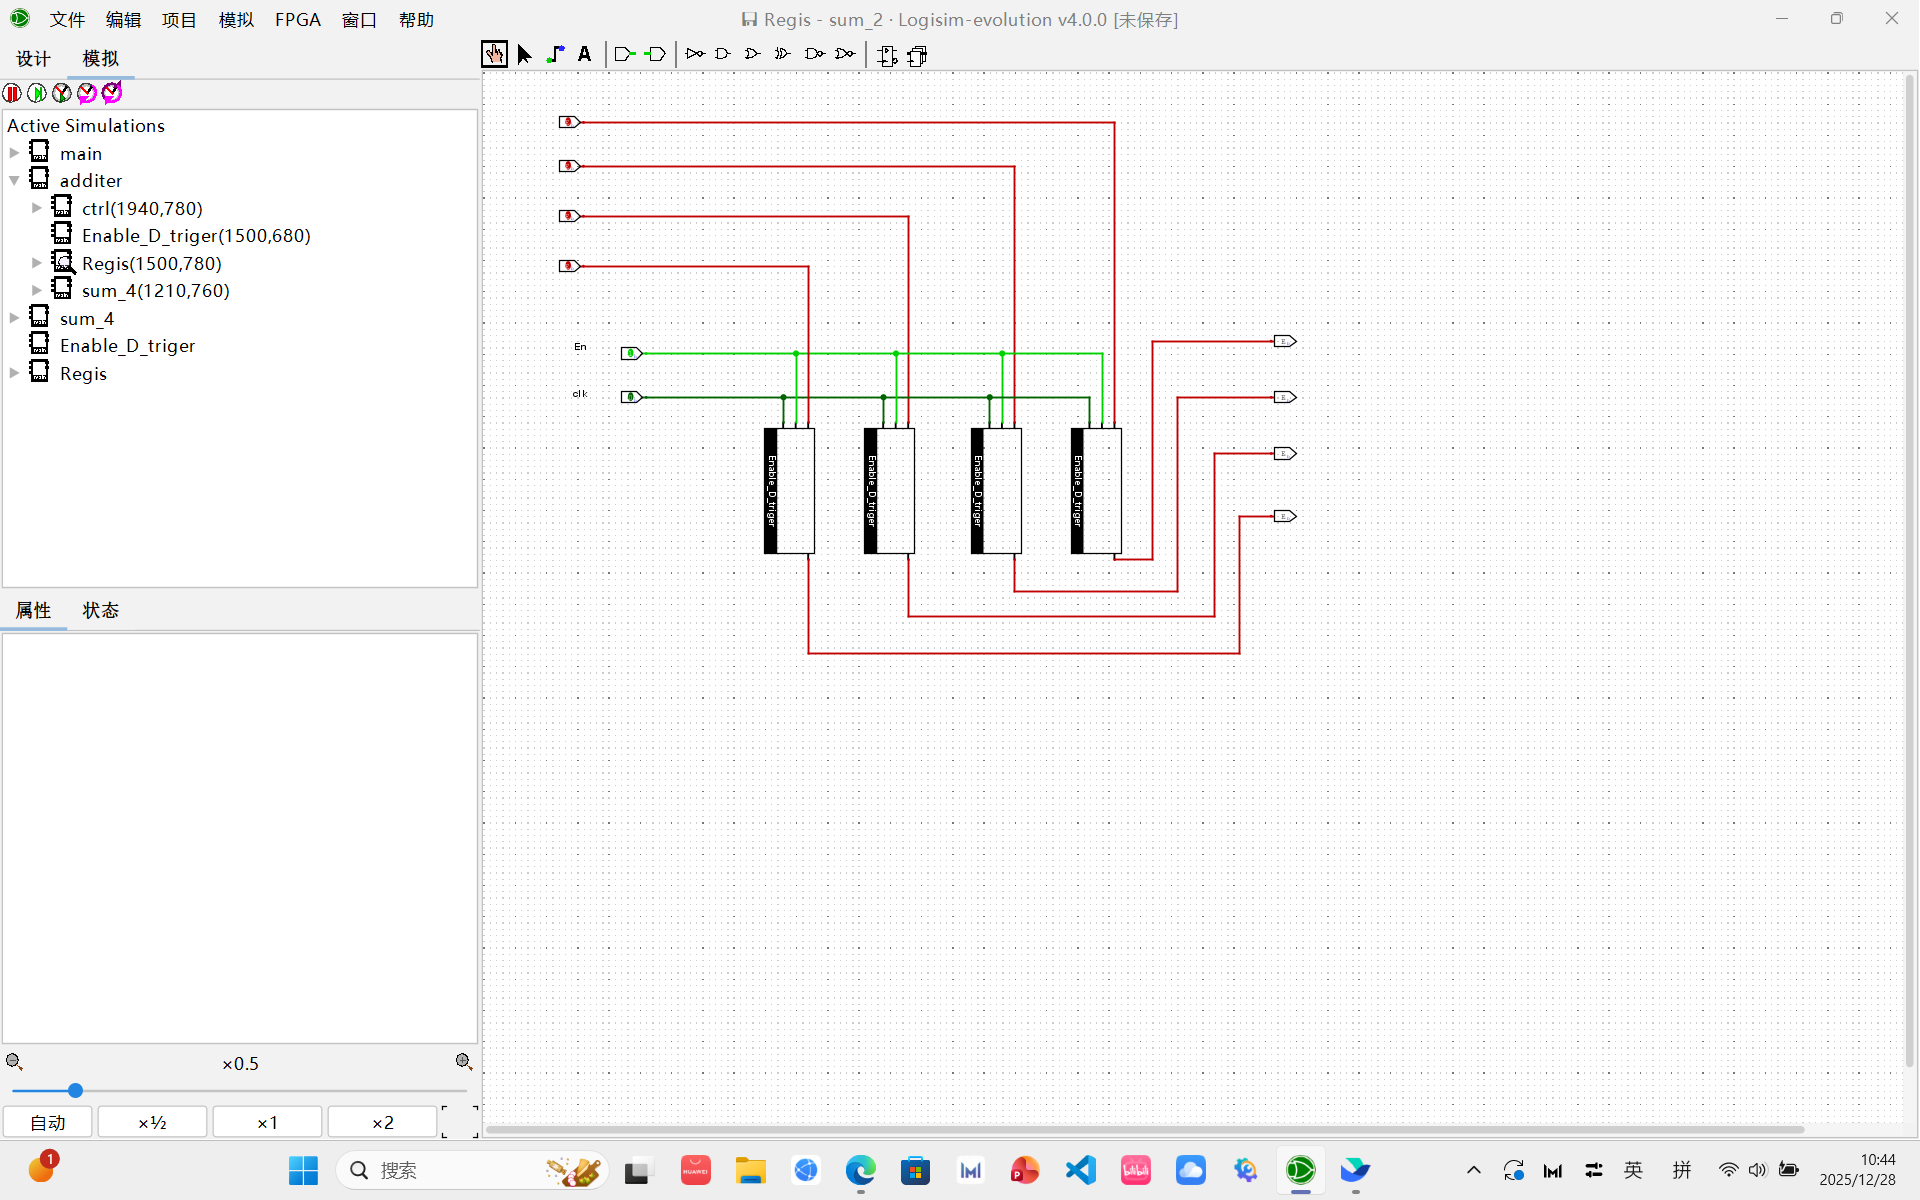This screenshot has width=1920, height=1200.
Task: Add an input pin from toolbar
Action: [x=625, y=55]
